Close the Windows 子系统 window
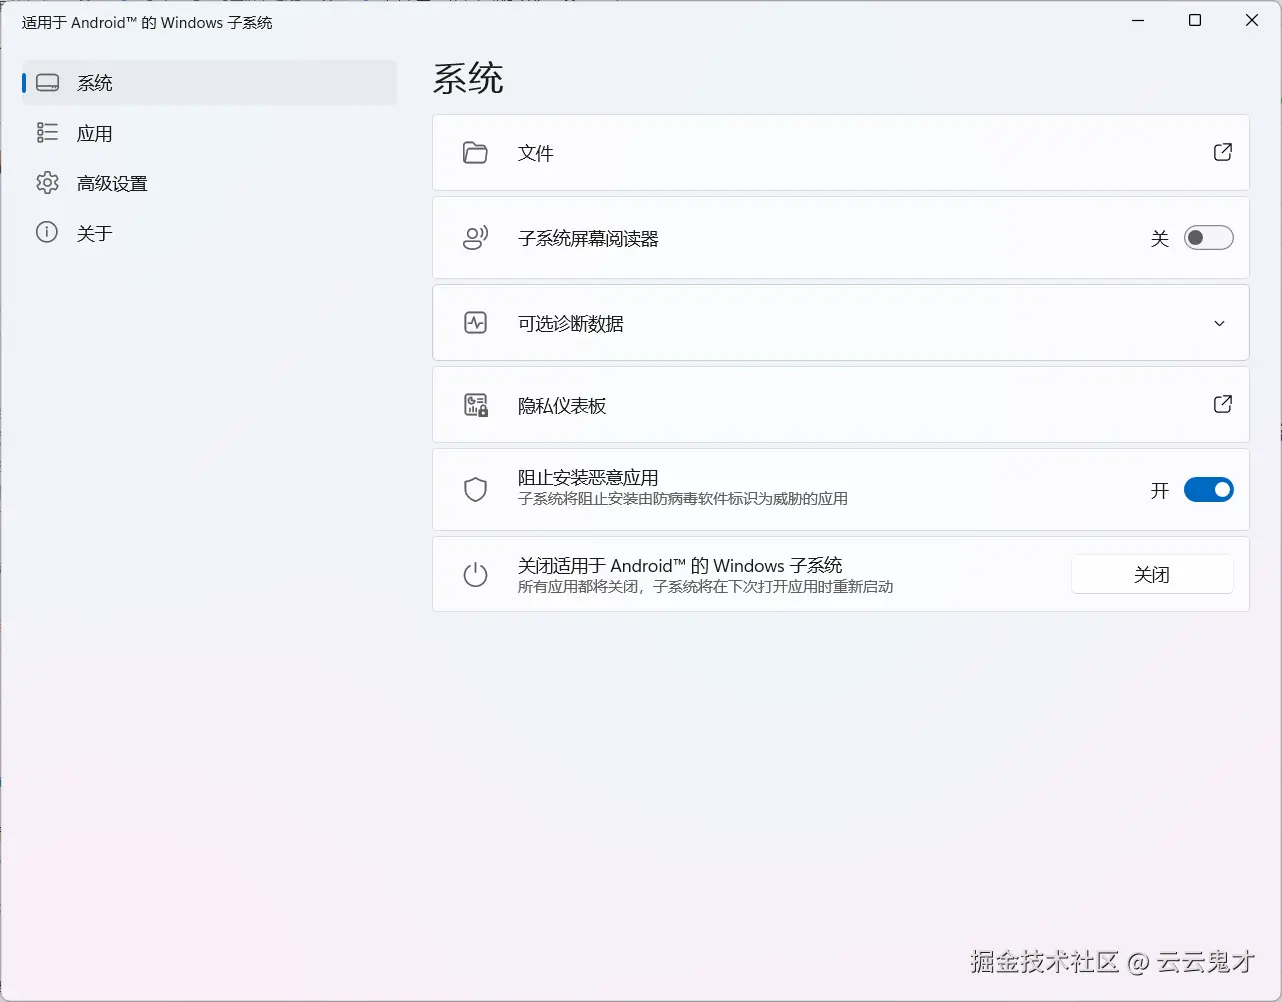Viewport: 1282px width, 1002px height. tap(1251, 21)
